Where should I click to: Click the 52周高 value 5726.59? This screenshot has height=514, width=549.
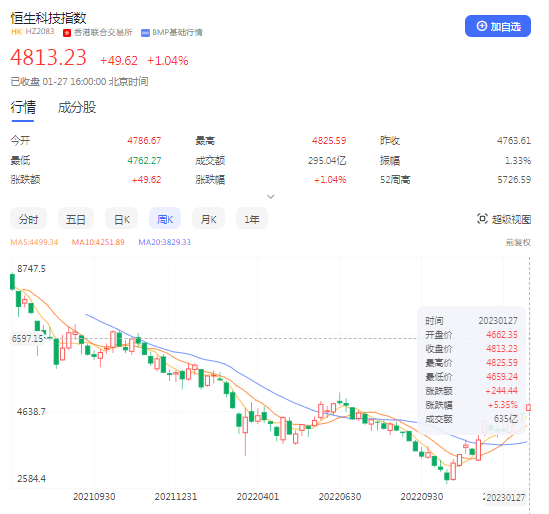(x=514, y=180)
